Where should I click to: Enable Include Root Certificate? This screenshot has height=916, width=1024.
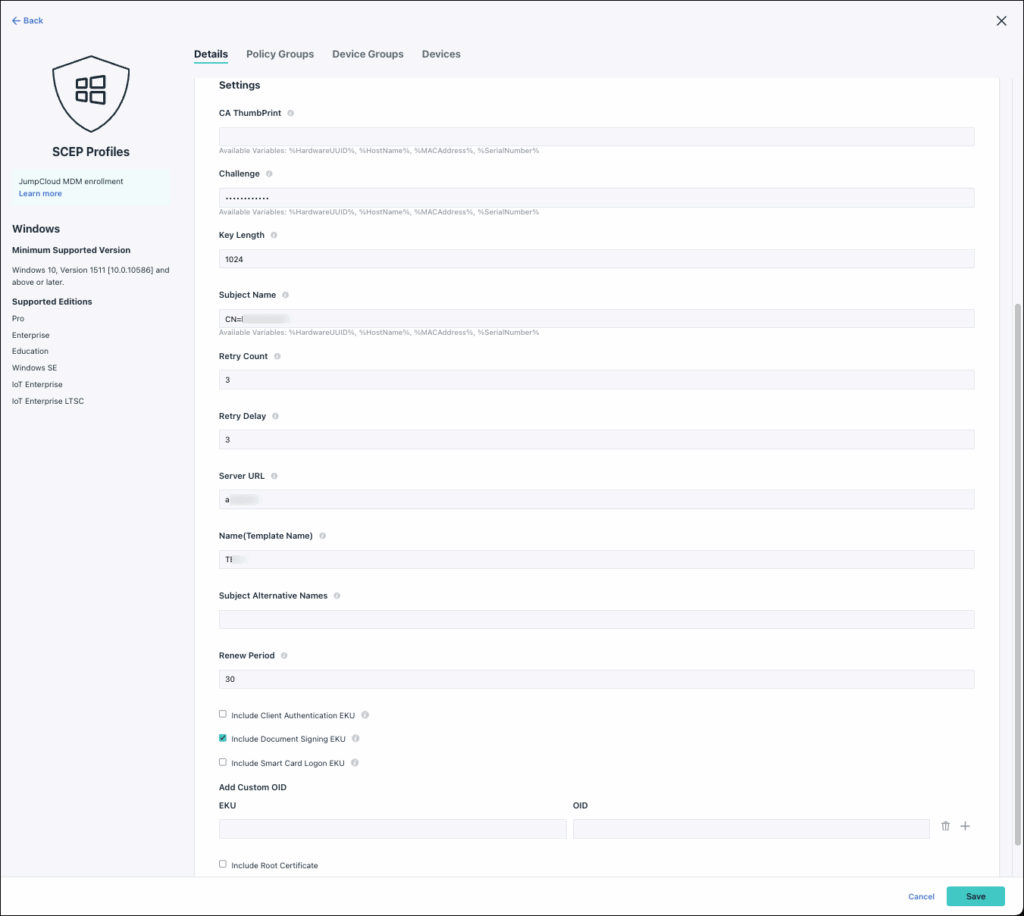pos(222,864)
